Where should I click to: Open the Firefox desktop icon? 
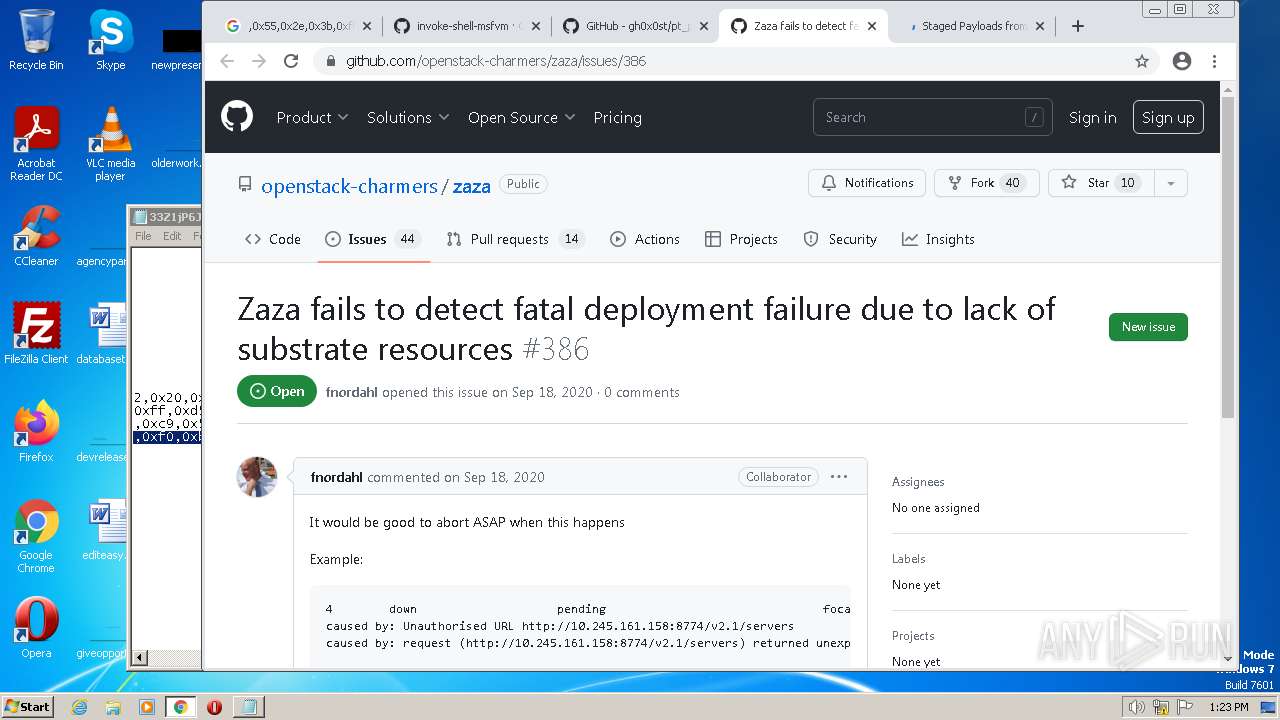tap(36, 432)
